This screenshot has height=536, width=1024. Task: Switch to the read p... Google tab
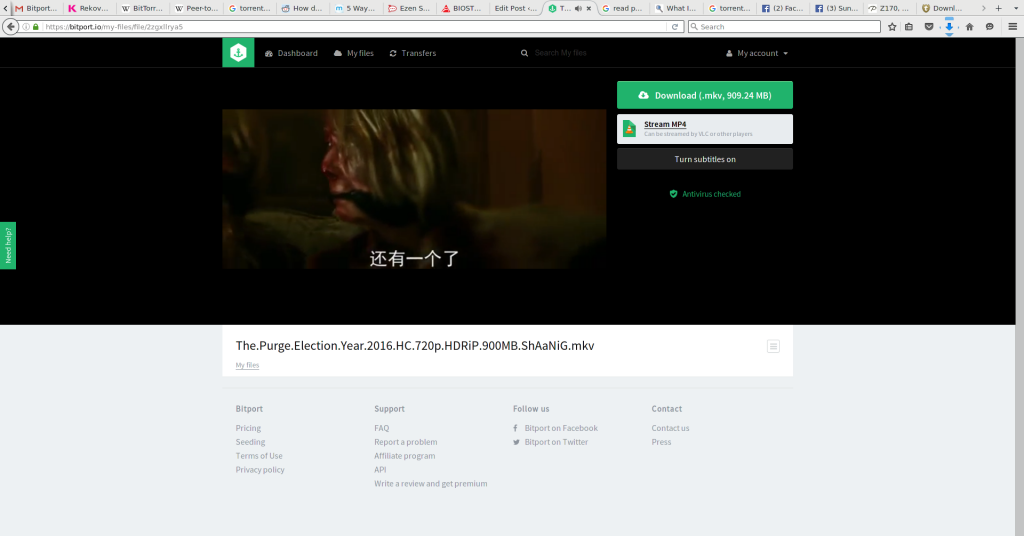coord(622,8)
